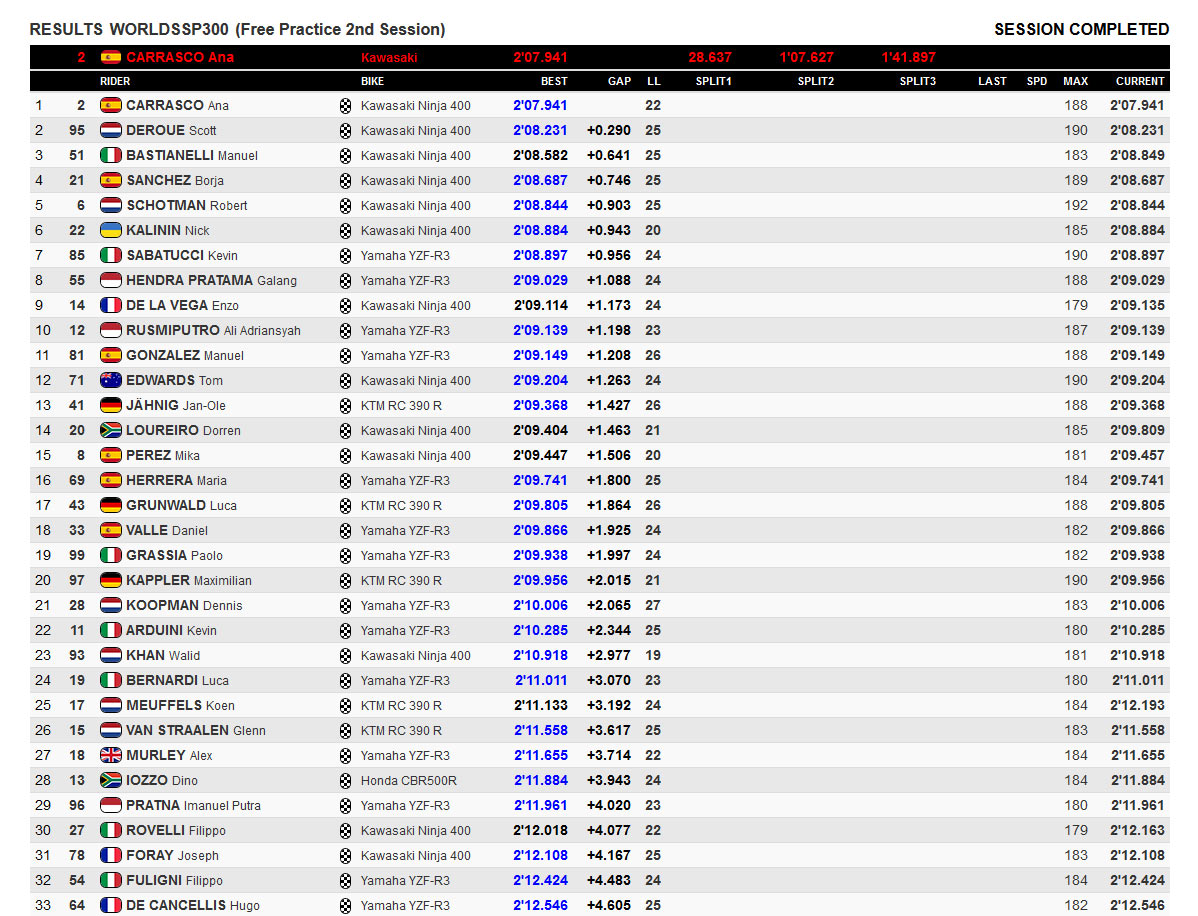Click the GAP column header
This screenshot has width=1198, height=916.
[619, 81]
